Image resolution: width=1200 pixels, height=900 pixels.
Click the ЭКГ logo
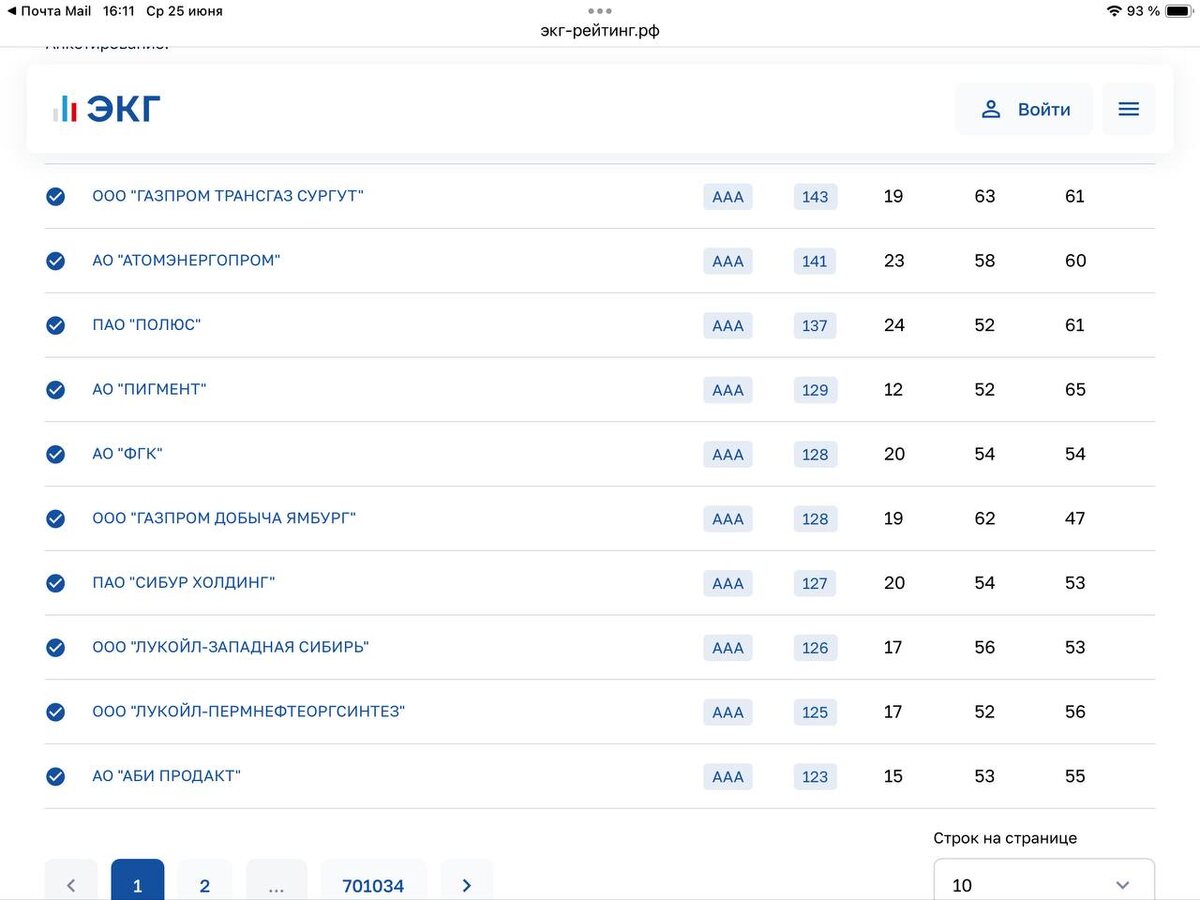coord(106,109)
